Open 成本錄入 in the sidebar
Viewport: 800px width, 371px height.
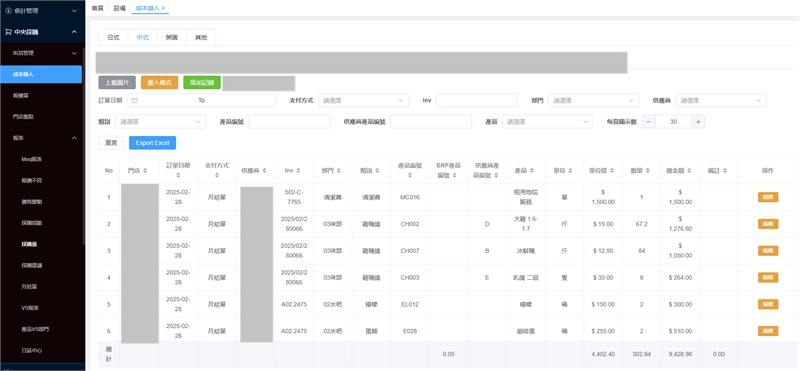coord(41,74)
